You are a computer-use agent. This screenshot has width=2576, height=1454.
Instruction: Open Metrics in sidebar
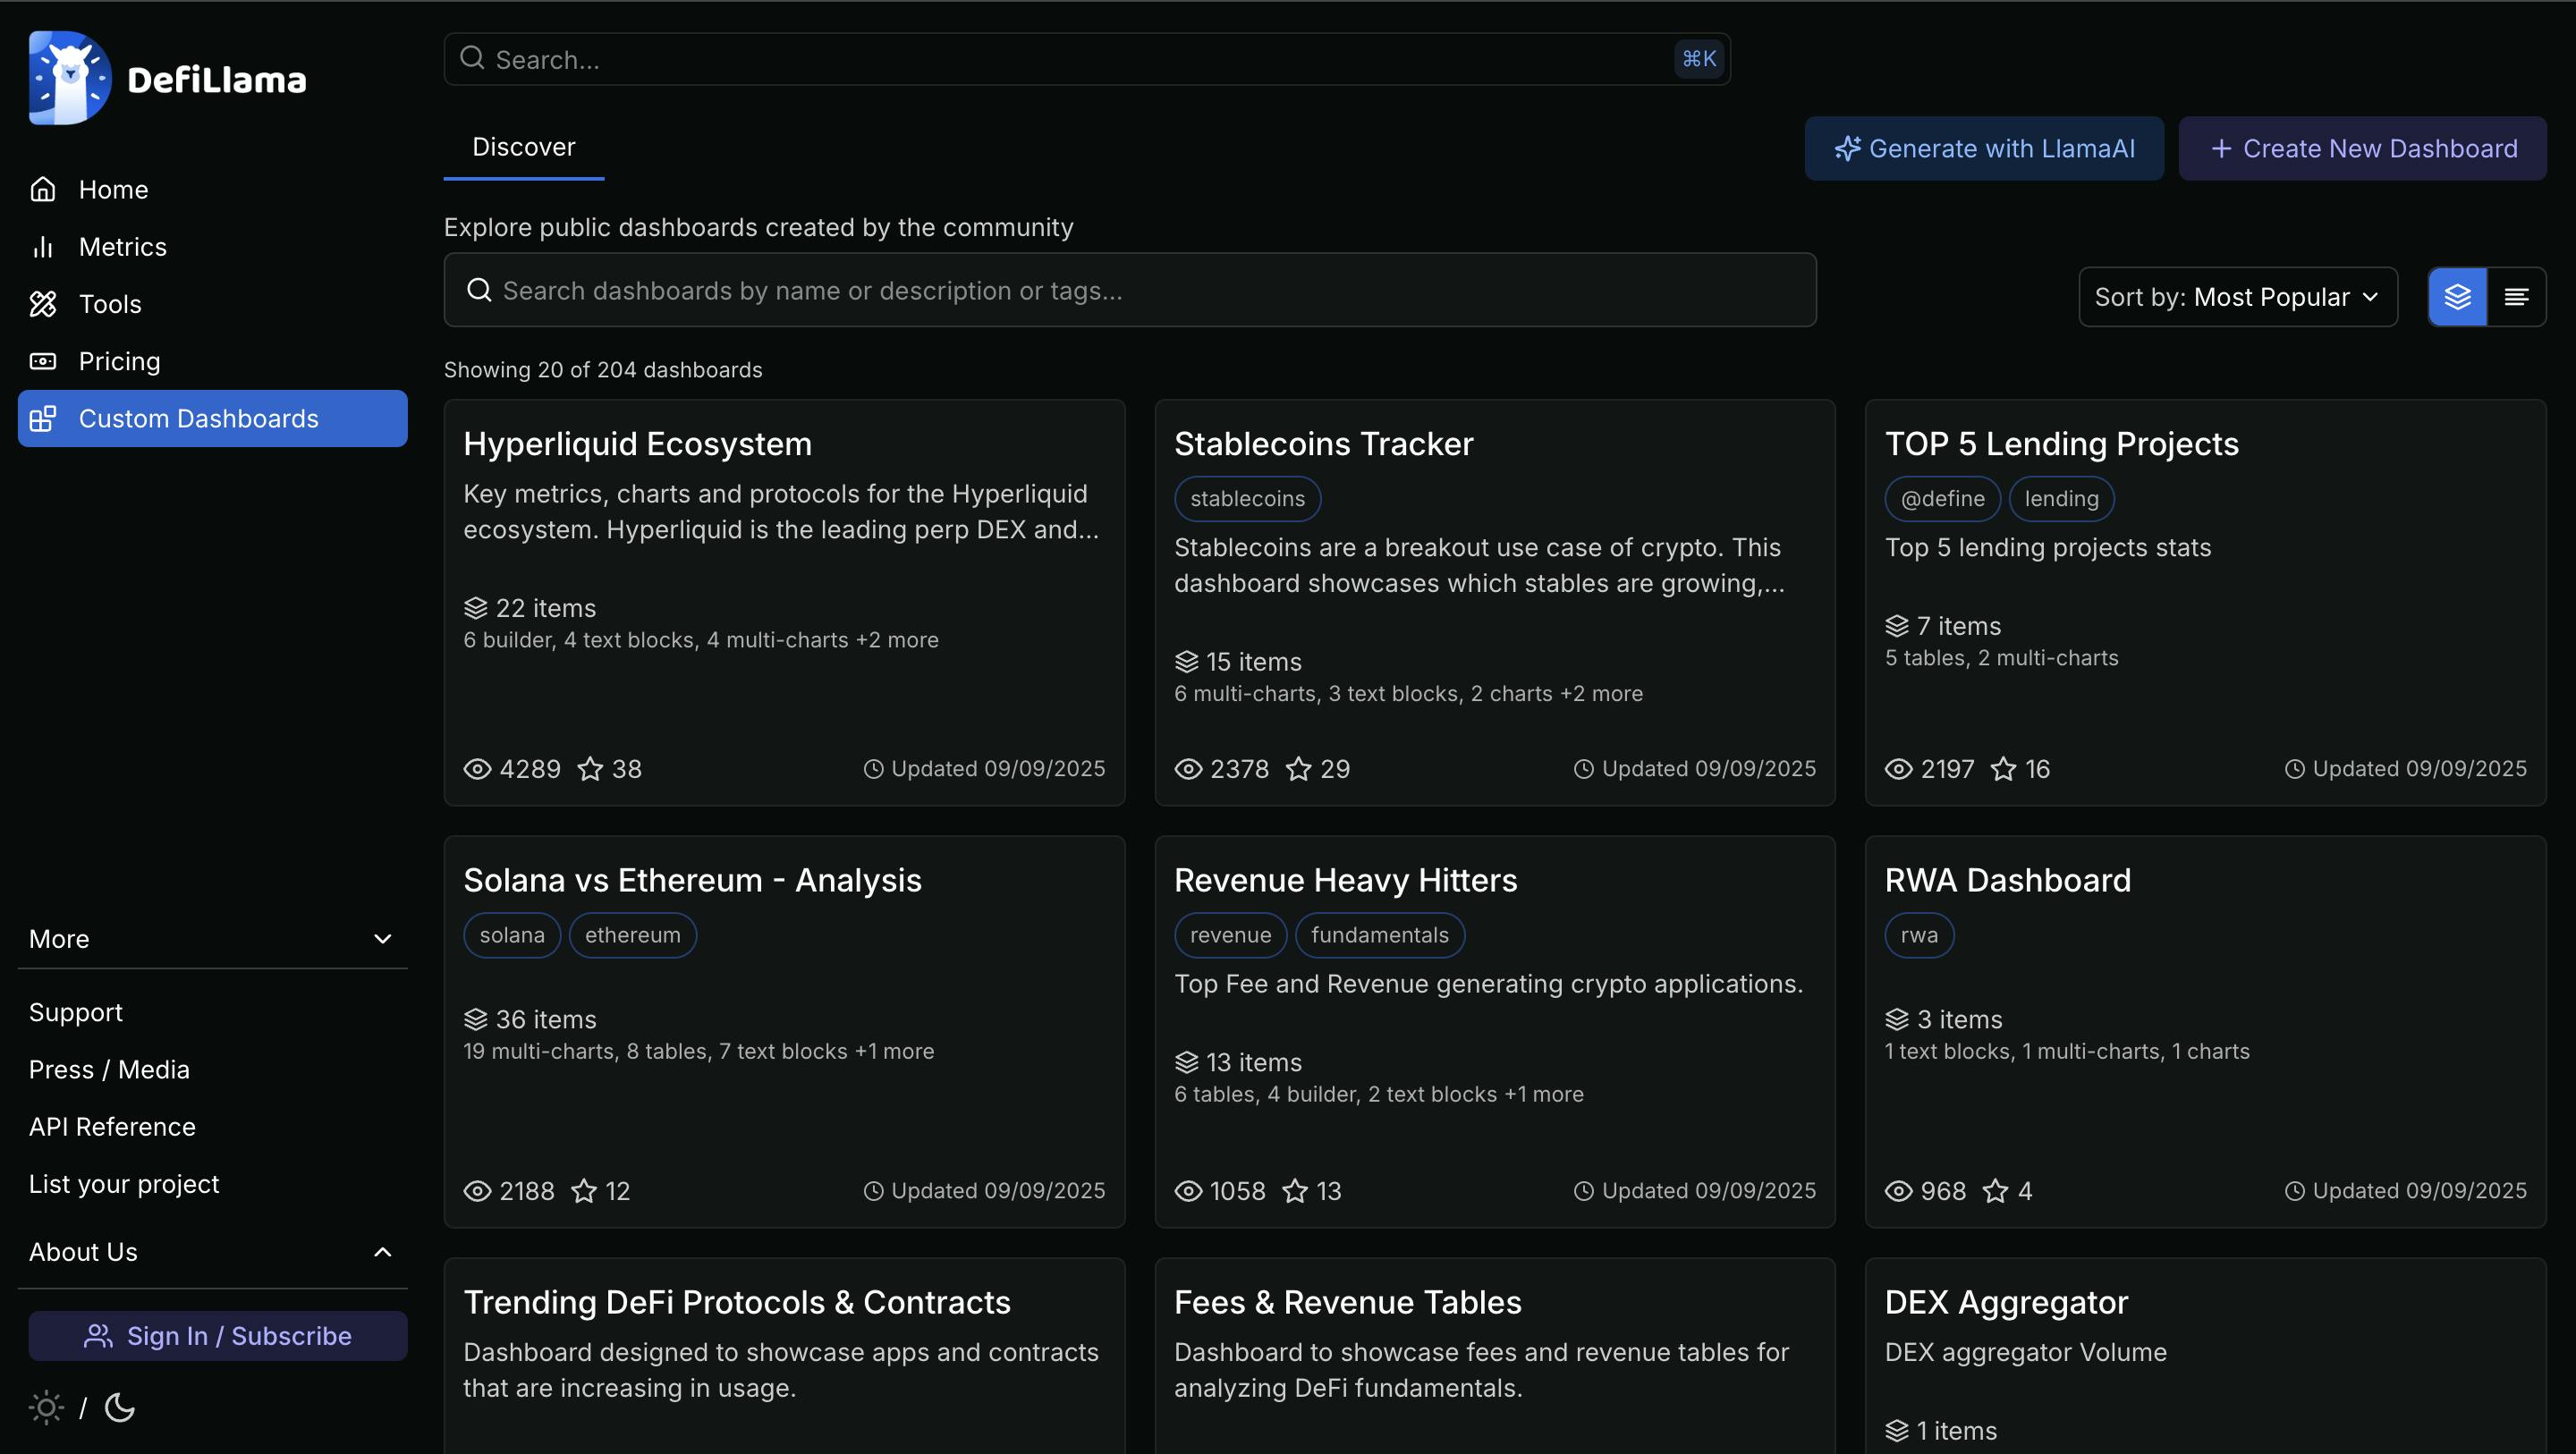(212, 247)
